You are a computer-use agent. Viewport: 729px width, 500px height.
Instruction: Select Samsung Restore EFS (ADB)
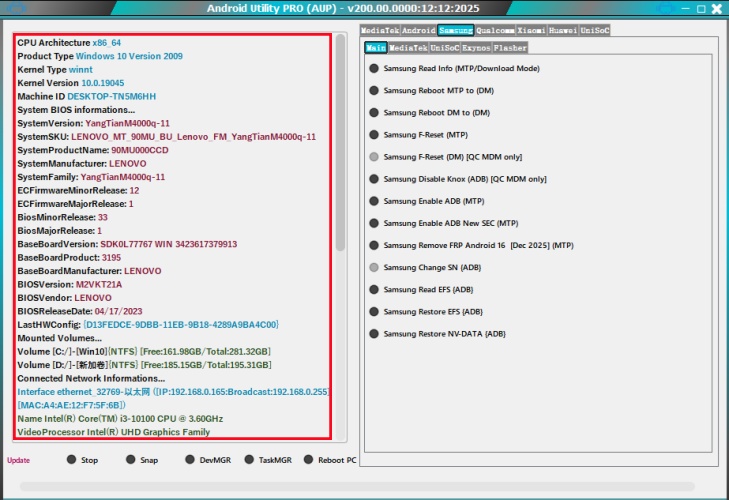[x=426, y=312]
